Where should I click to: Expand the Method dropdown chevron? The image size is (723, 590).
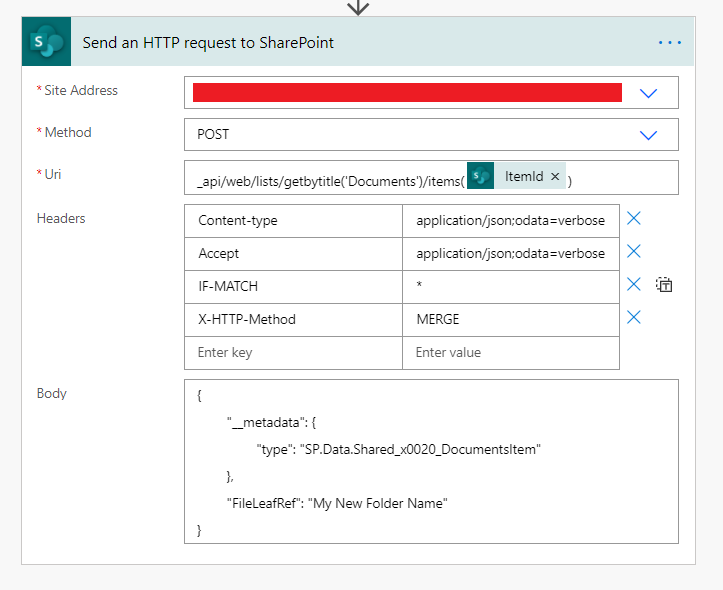(648, 135)
